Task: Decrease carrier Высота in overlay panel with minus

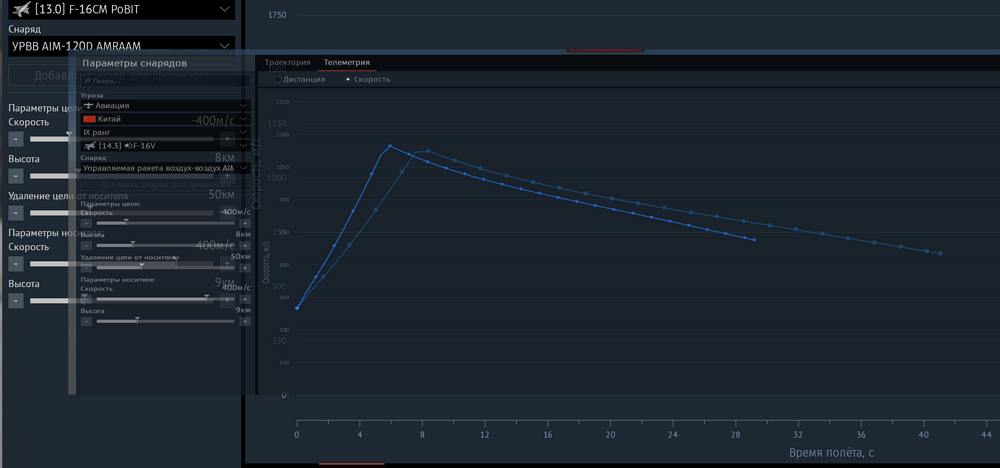Action: pyautogui.click(x=86, y=322)
